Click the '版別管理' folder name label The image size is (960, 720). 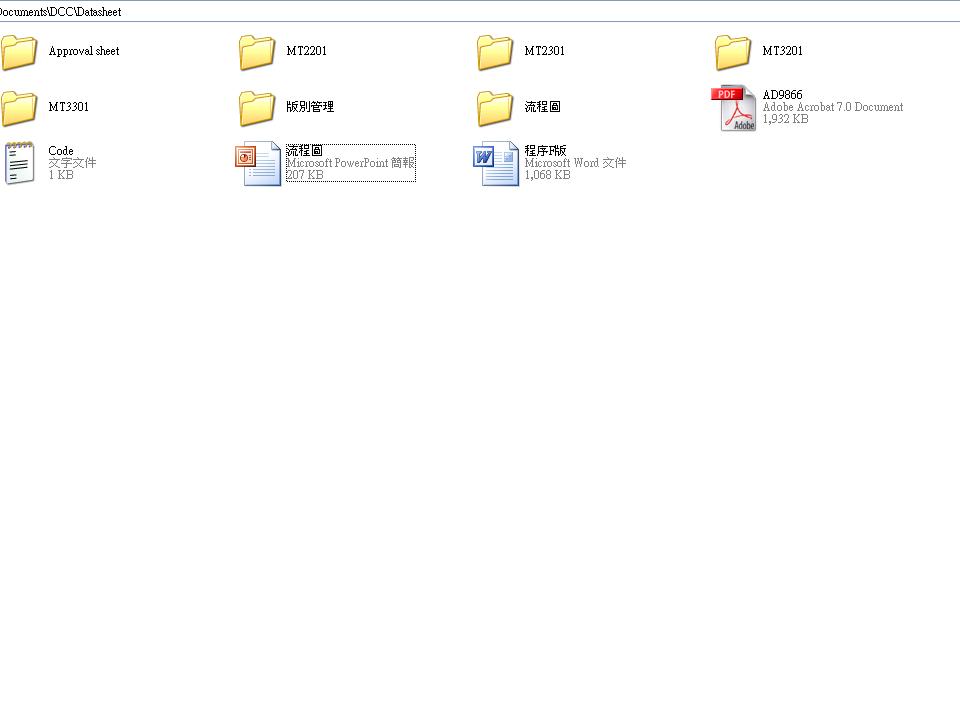pos(310,107)
